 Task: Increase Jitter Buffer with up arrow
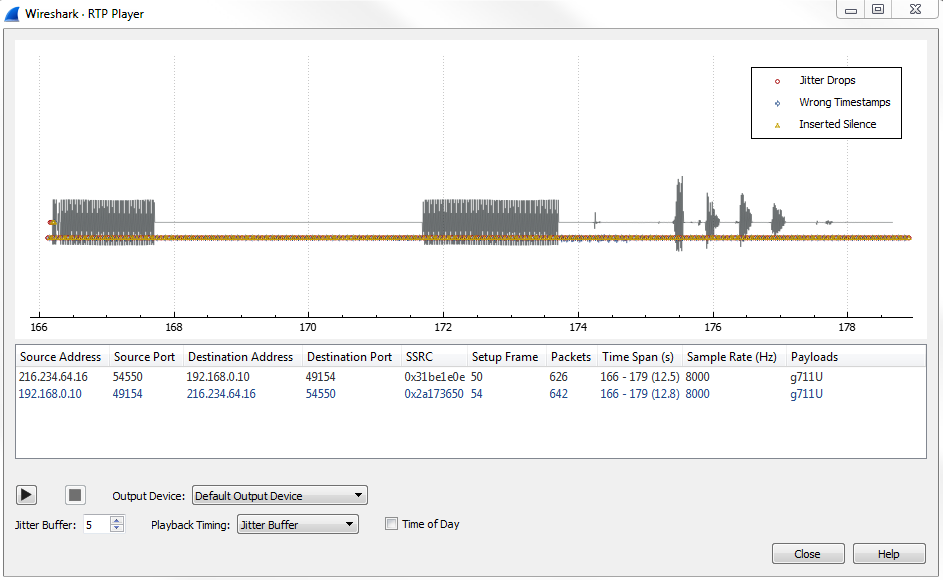117,519
